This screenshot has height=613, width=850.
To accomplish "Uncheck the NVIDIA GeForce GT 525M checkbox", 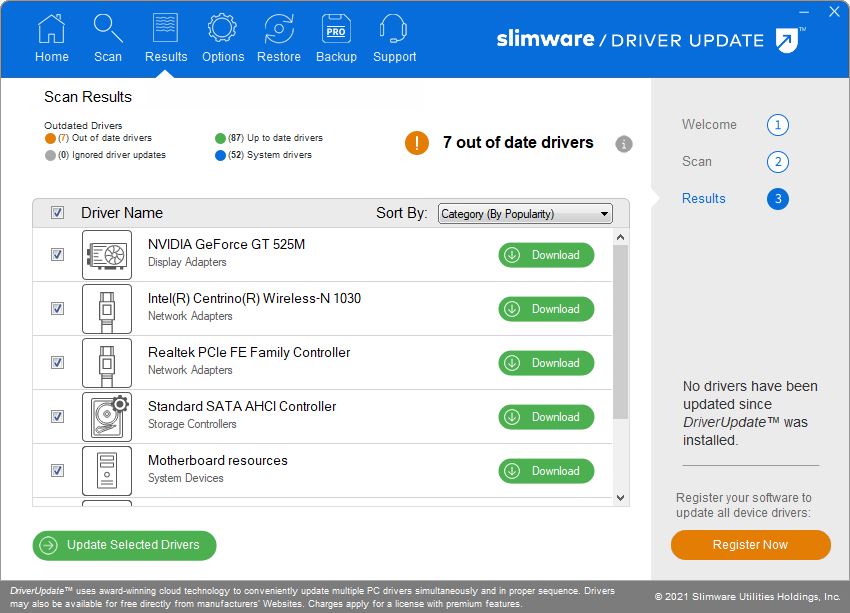I will (x=57, y=254).
